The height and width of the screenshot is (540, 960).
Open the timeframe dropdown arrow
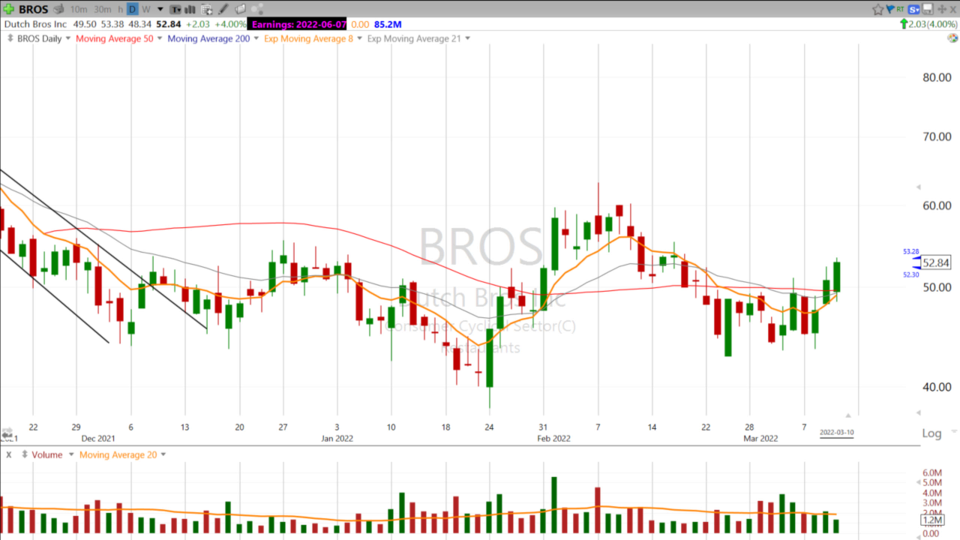[x=160, y=9]
